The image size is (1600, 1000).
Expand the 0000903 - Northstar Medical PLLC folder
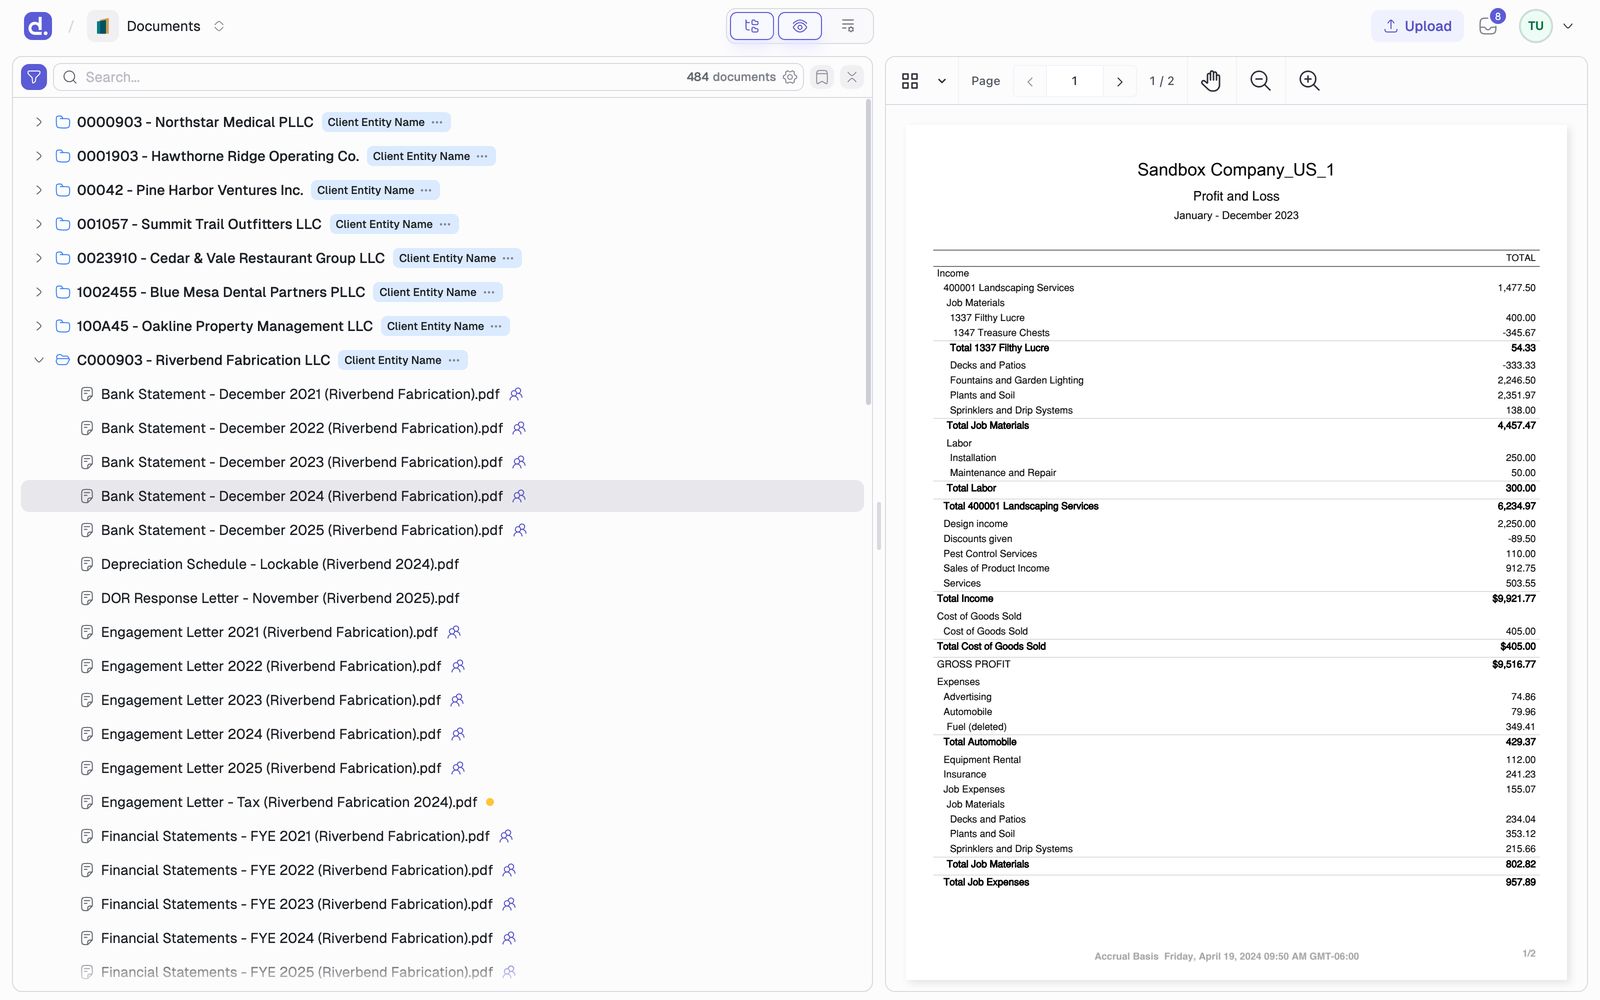coord(39,122)
